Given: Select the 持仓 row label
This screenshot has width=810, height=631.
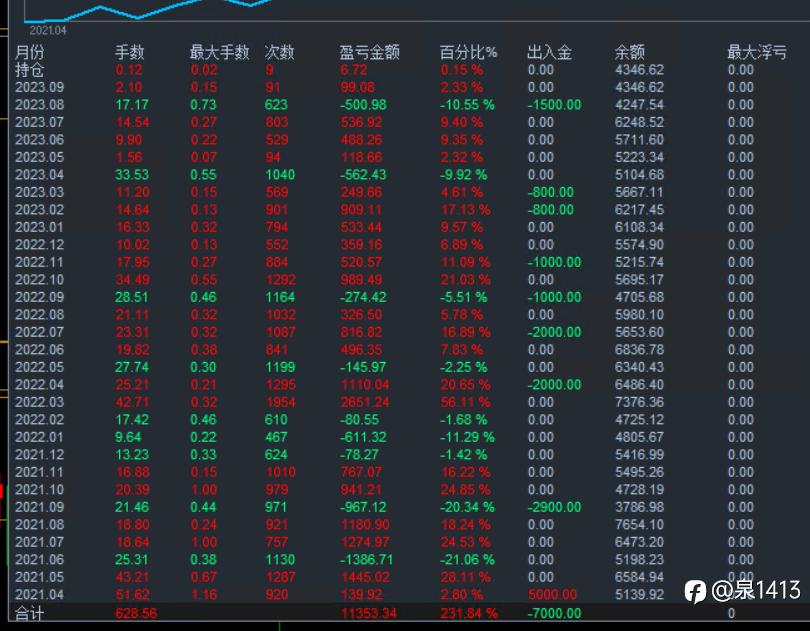Looking at the screenshot, I should click(29, 70).
